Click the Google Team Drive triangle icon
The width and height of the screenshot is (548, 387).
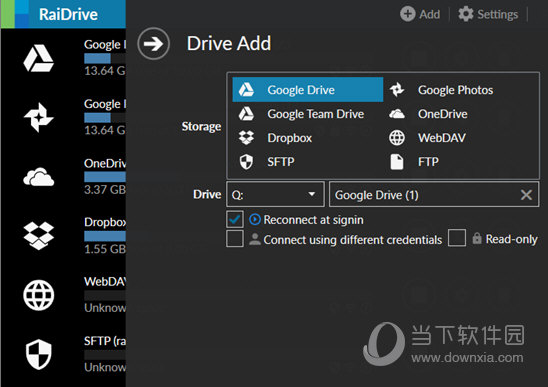pyautogui.click(x=246, y=114)
